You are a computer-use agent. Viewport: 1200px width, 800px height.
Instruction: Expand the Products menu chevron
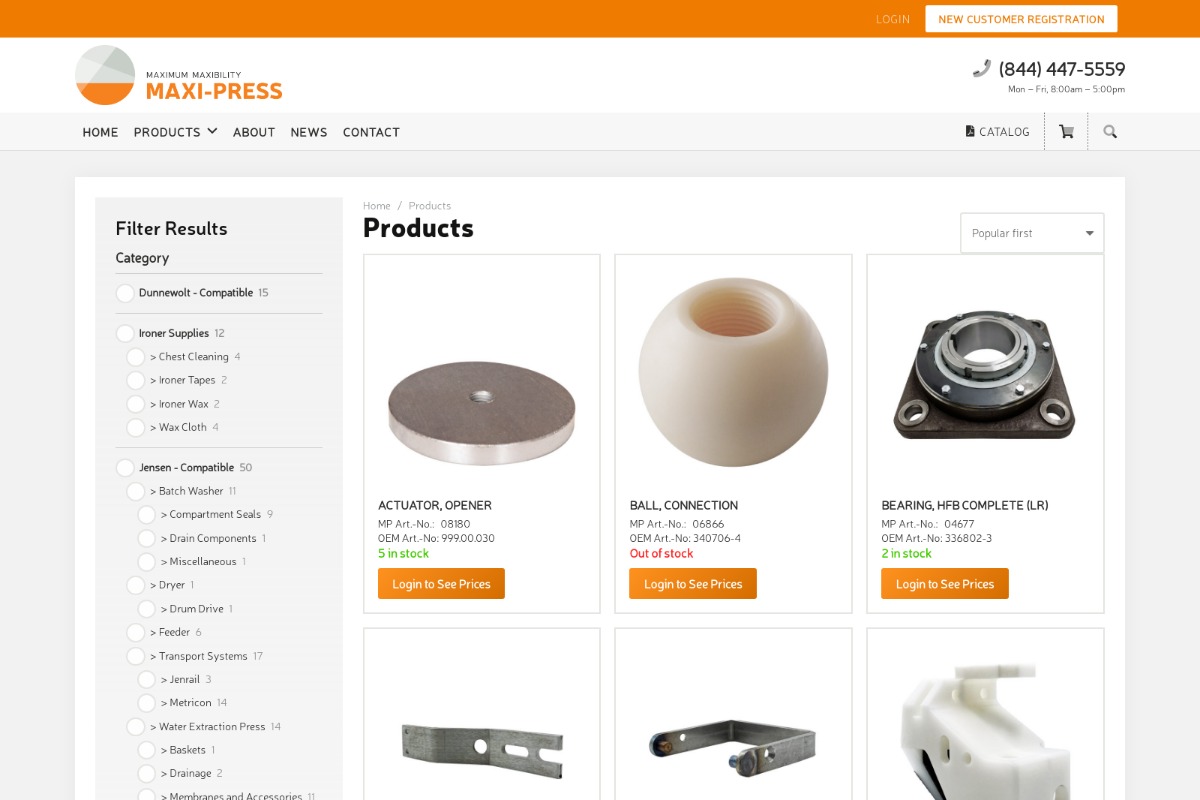pyautogui.click(x=212, y=131)
